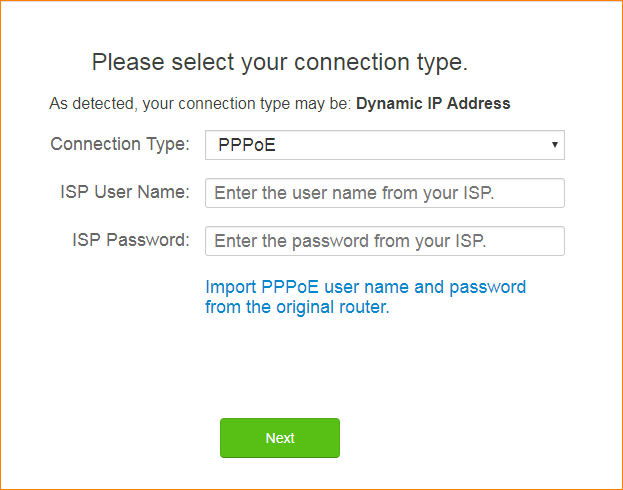This screenshot has height=490, width=623.
Task: Click the "As detected" message text
Action: 200,103
